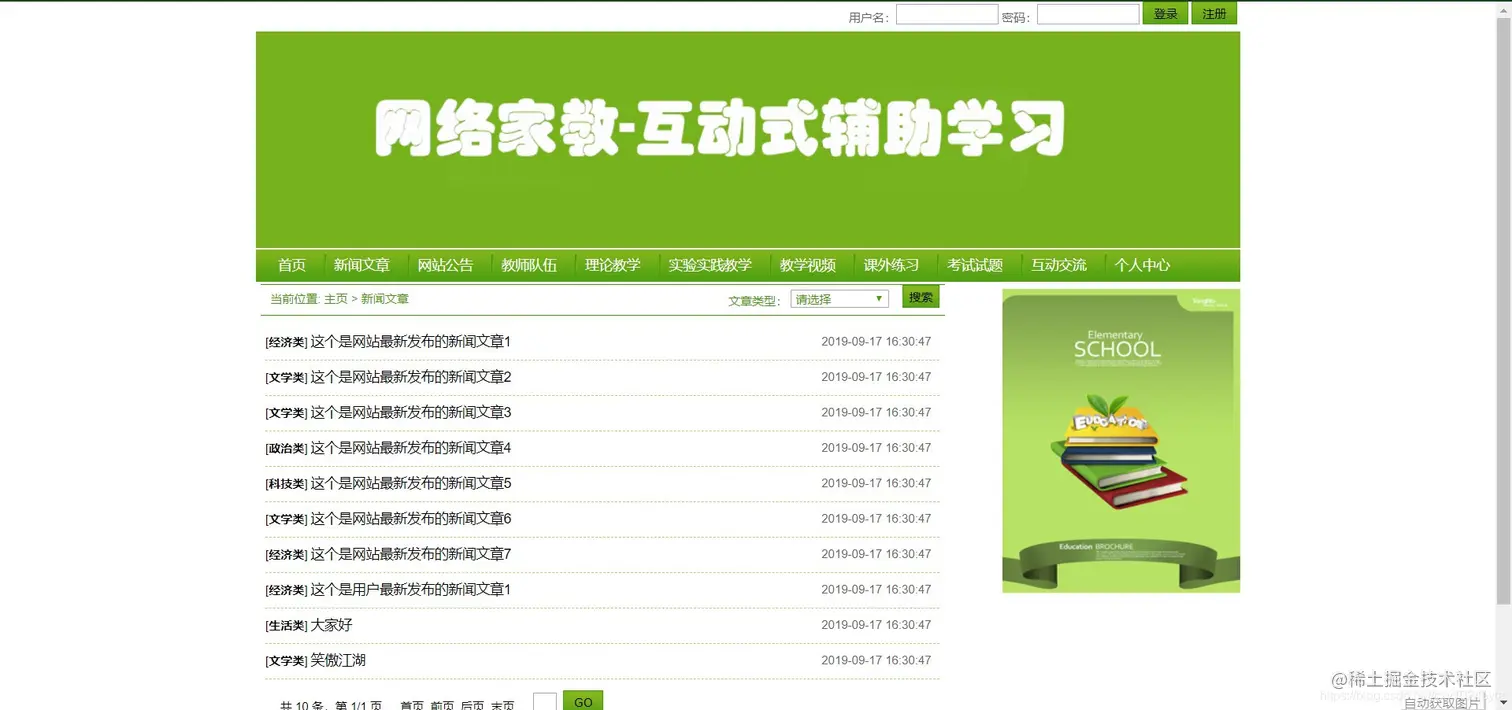Navigate to 考试试题 exam questions
This screenshot has height=710, width=1512.
pos(974,264)
